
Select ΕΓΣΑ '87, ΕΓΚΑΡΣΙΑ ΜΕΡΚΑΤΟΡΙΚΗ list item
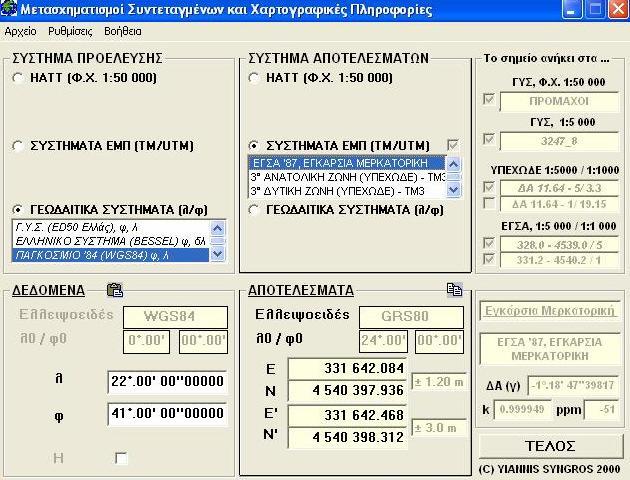coord(347,163)
